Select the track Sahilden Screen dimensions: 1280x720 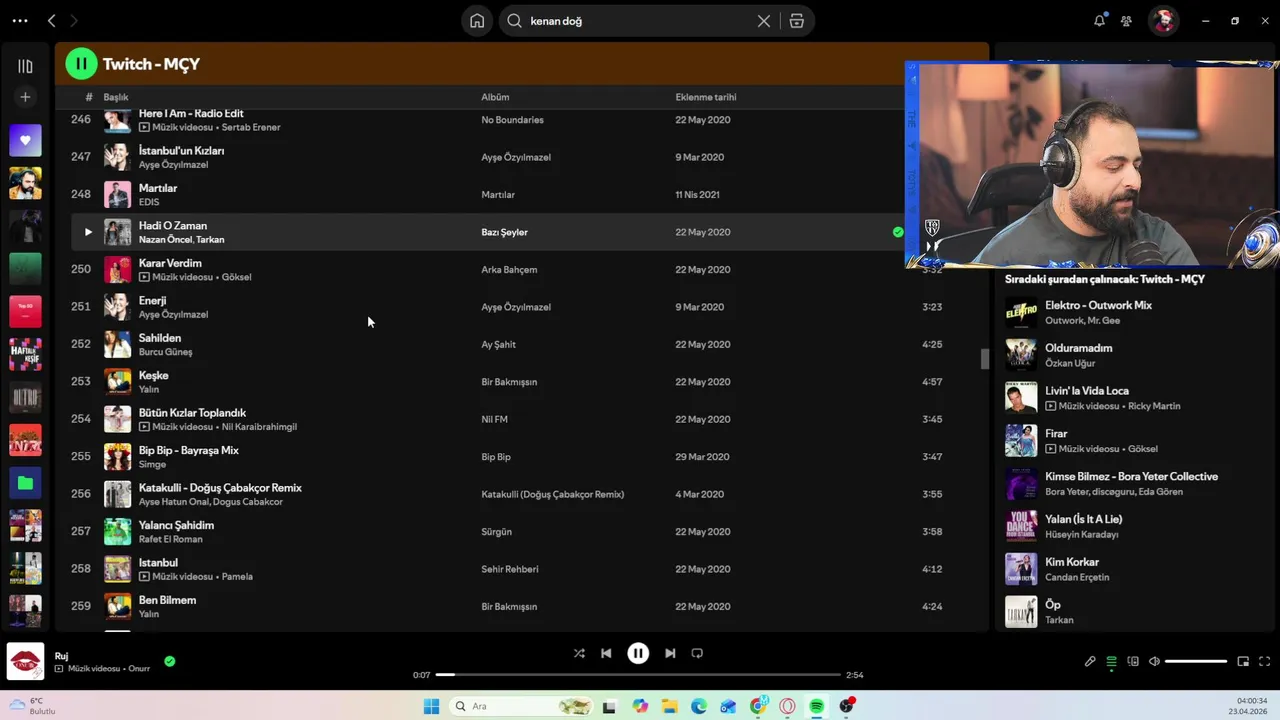point(160,338)
